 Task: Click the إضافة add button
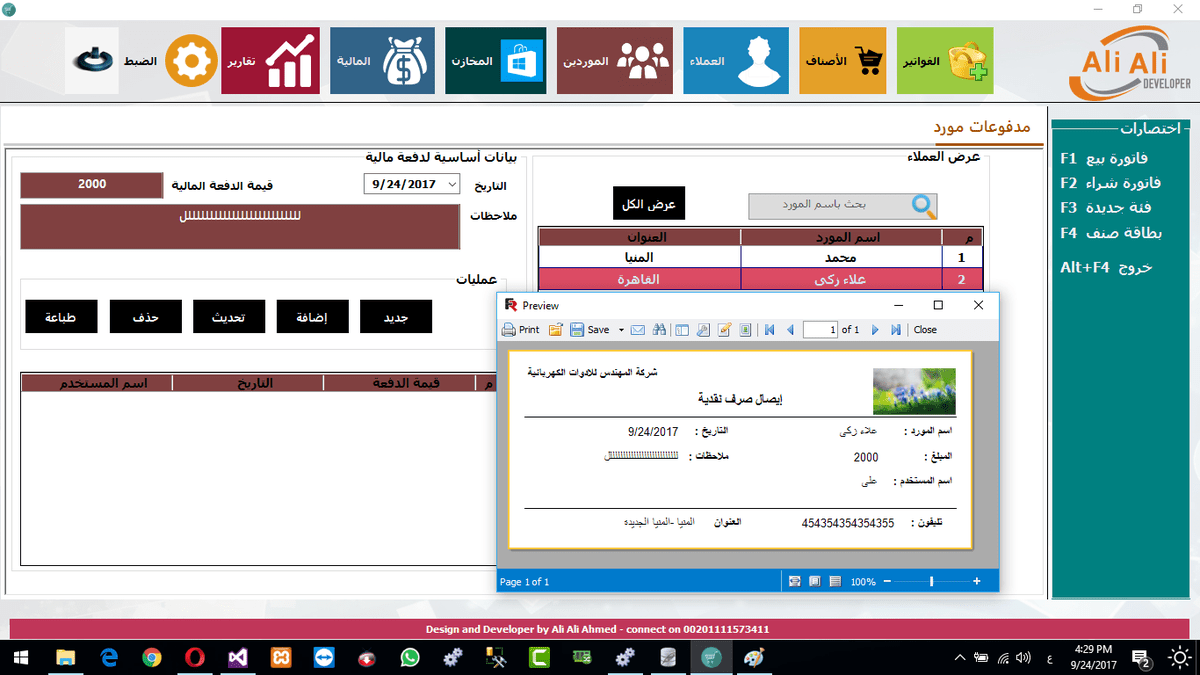(313, 317)
